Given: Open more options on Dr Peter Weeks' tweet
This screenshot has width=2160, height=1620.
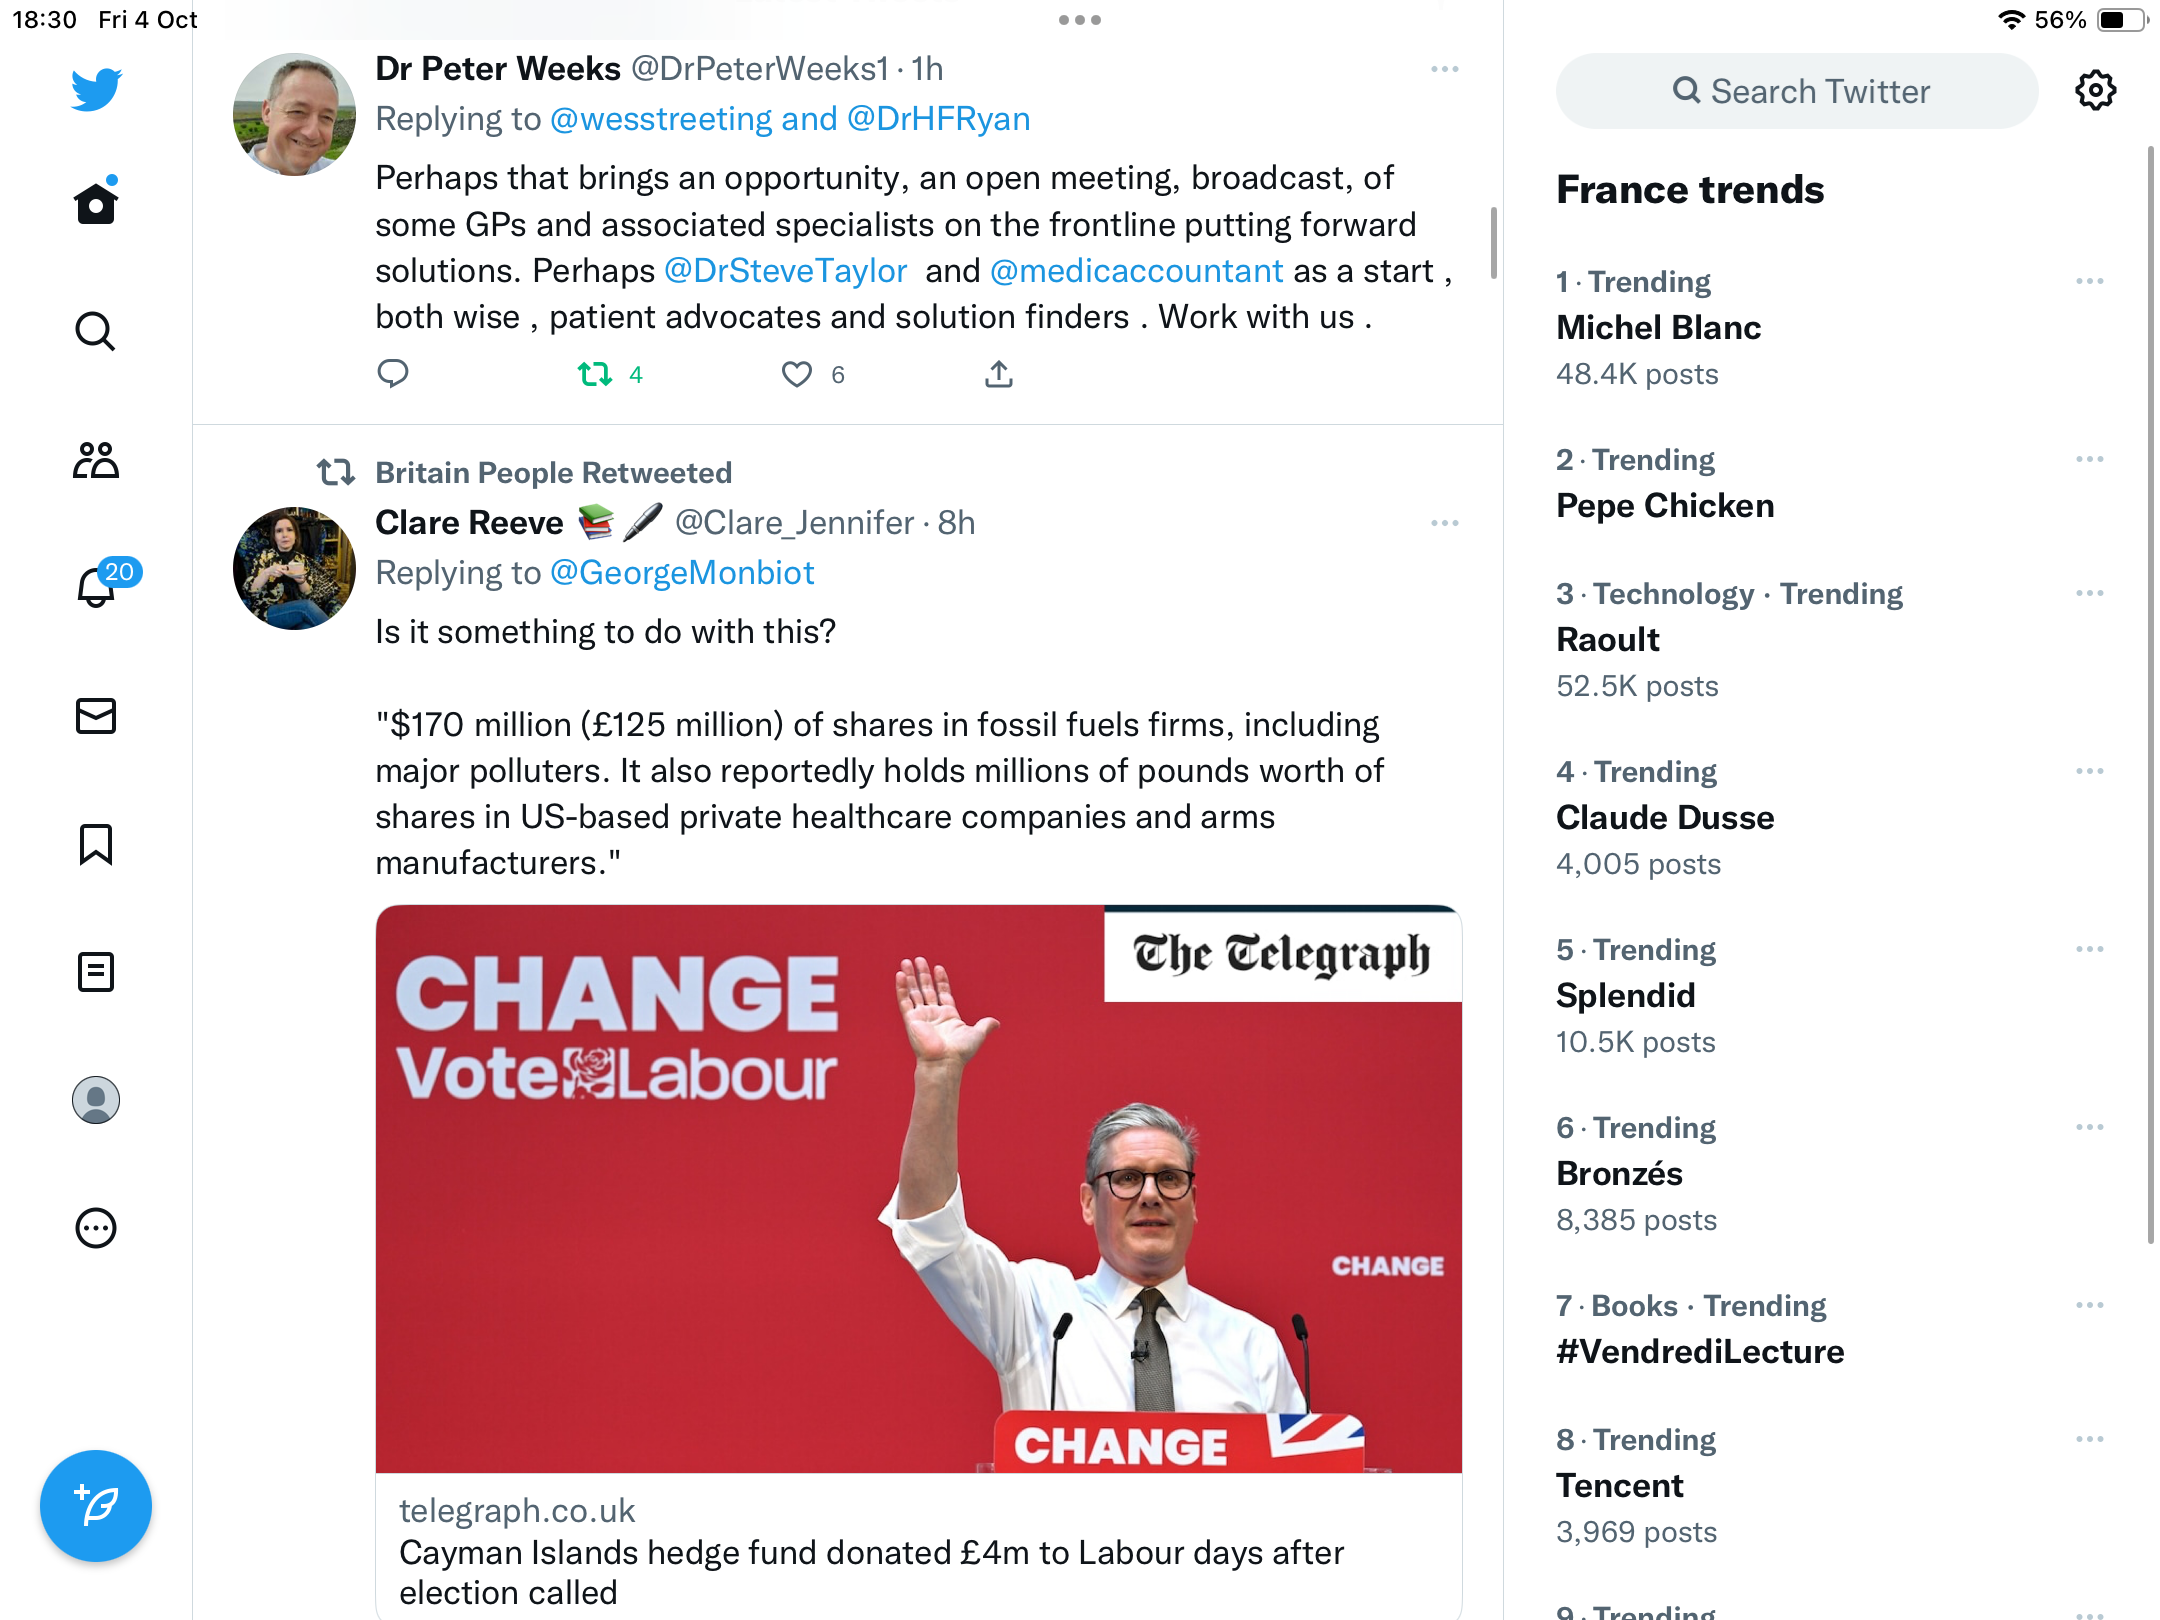Looking at the screenshot, I should point(1445,69).
